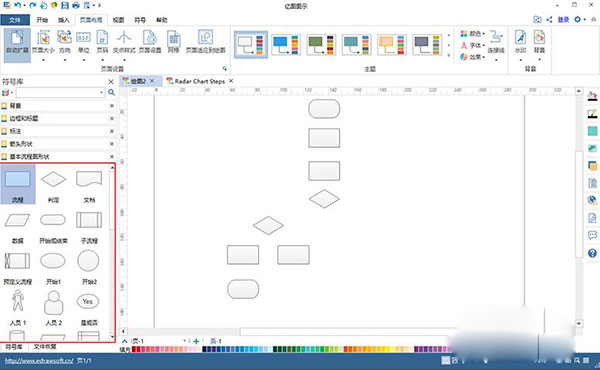Apply the green theme thumbnail
Viewport: 600px width, 370px height.
pos(321,45)
